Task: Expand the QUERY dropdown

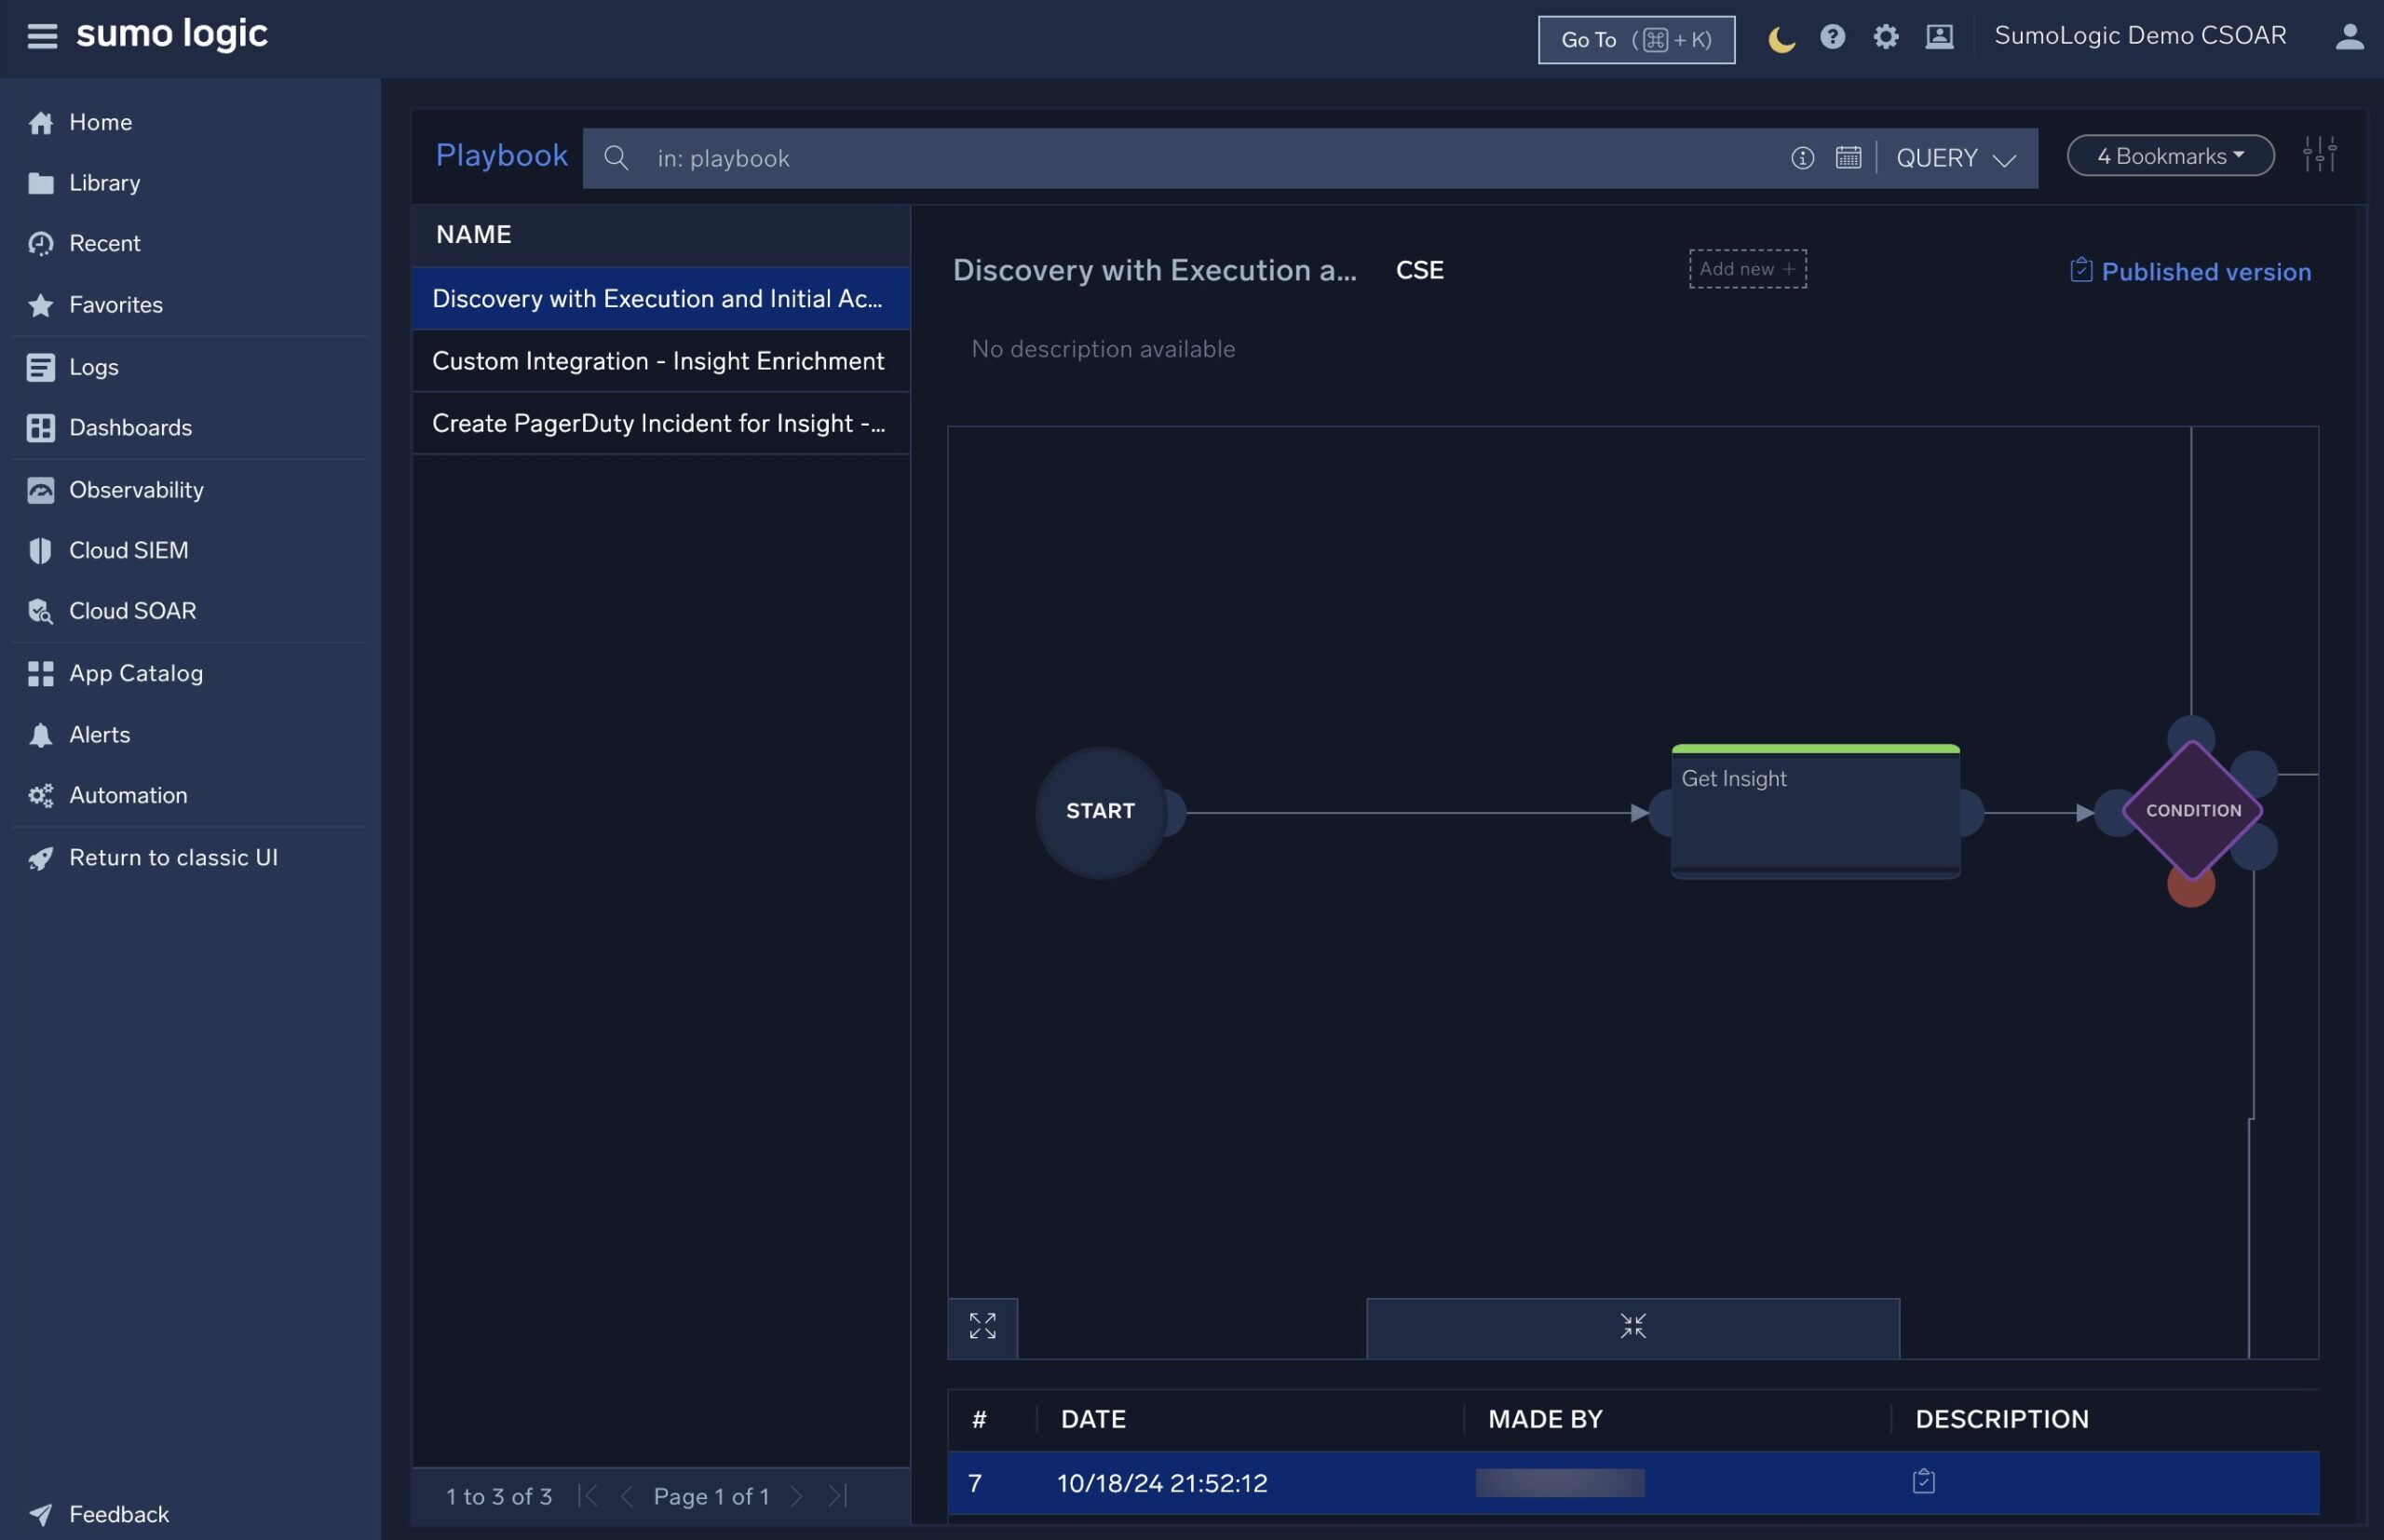Action: point(1956,158)
